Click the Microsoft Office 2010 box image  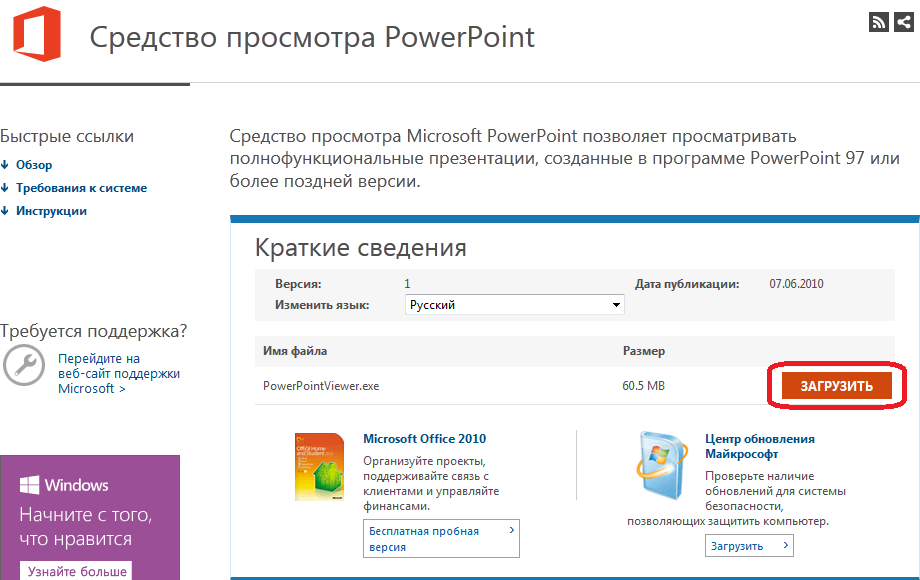[x=320, y=466]
